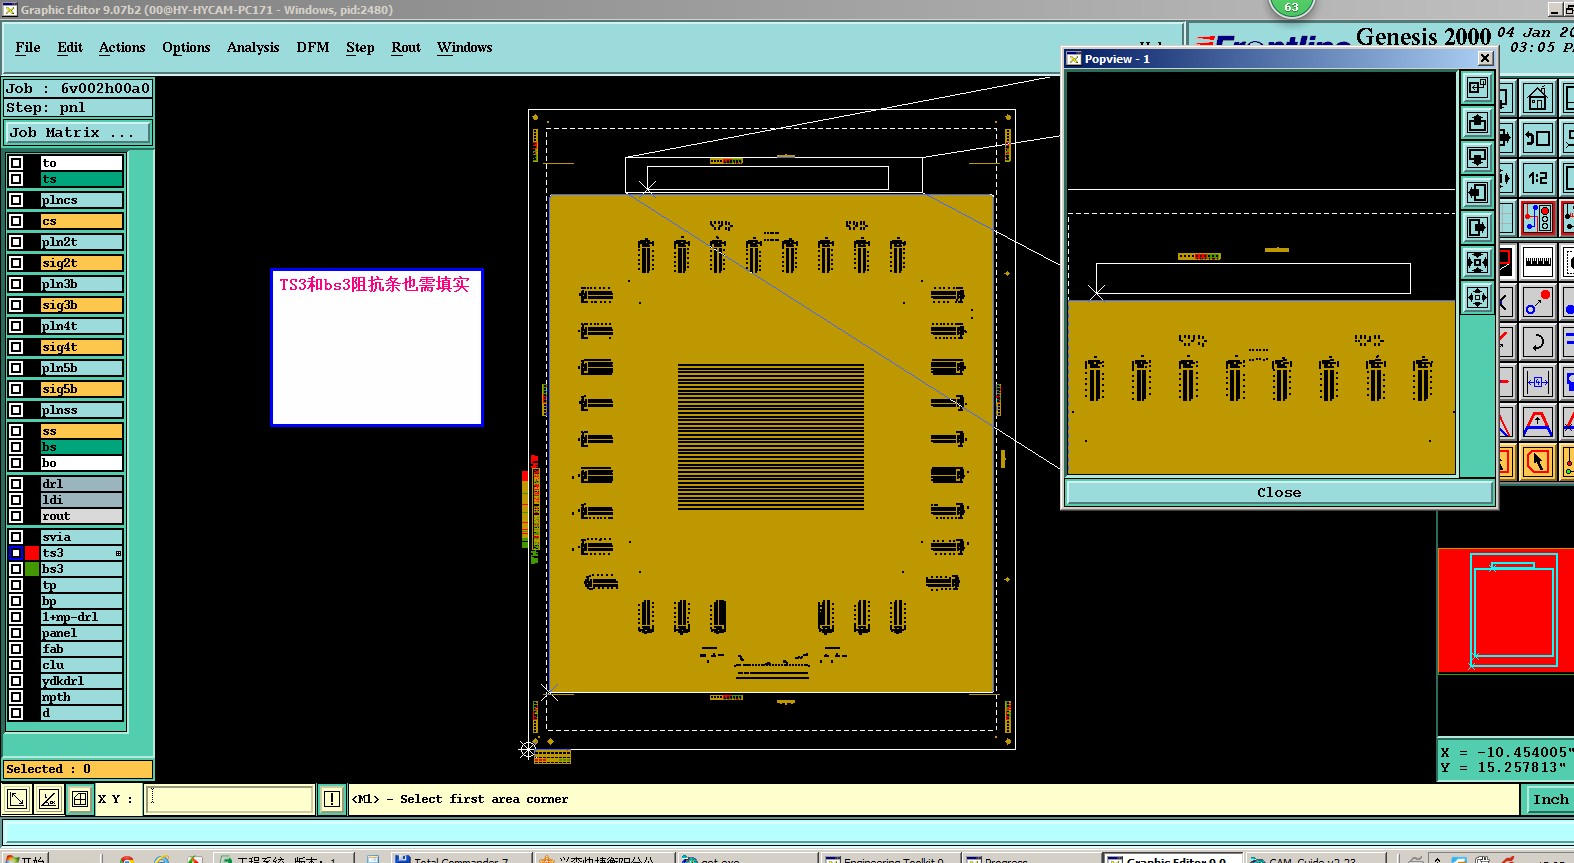
Task: Click the grid icon beside XY
Action: [80, 799]
